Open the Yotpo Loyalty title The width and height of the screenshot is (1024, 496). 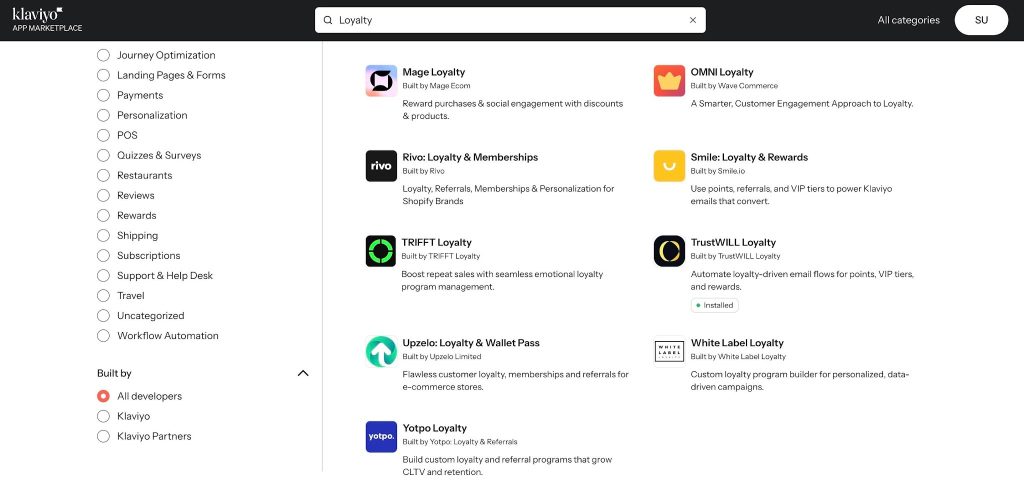[x=434, y=429]
